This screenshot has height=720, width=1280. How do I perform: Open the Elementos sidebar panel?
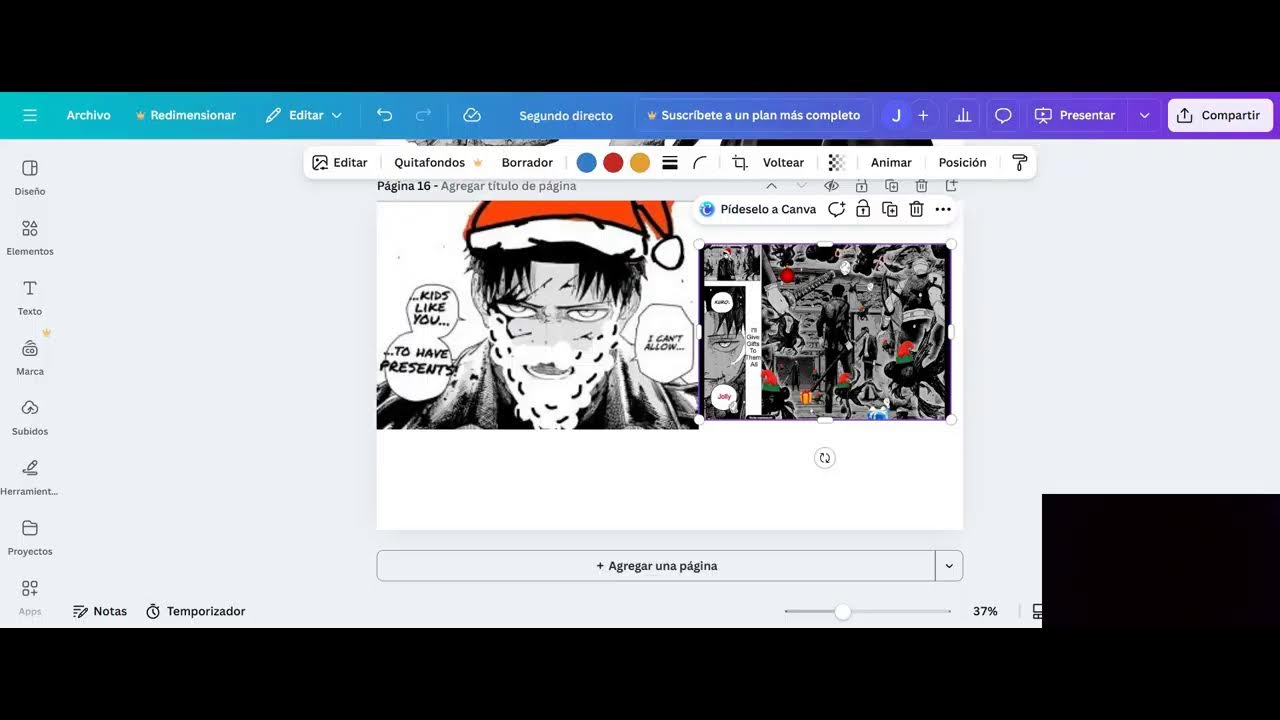pyautogui.click(x=30, y=237)
